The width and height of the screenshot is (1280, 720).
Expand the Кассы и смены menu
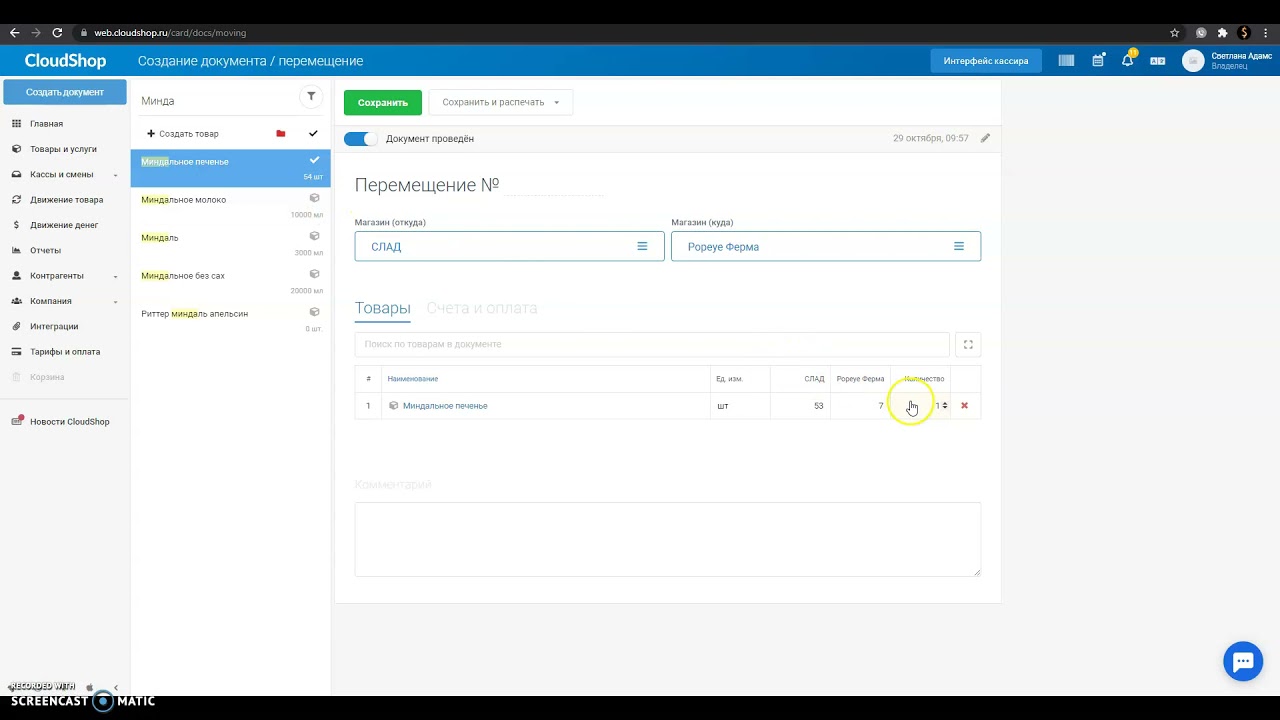(x=65, y=174)
